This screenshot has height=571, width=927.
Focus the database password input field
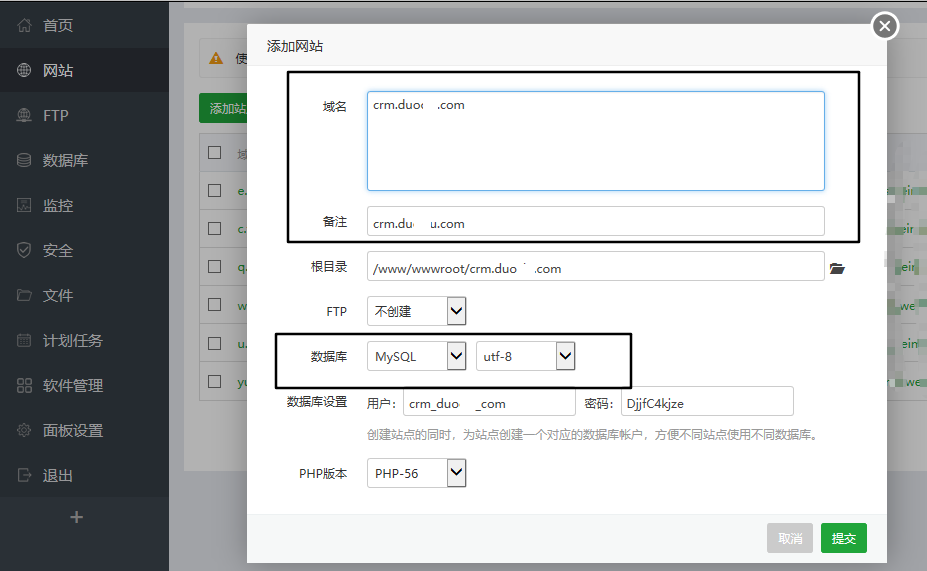coord(707,403)
